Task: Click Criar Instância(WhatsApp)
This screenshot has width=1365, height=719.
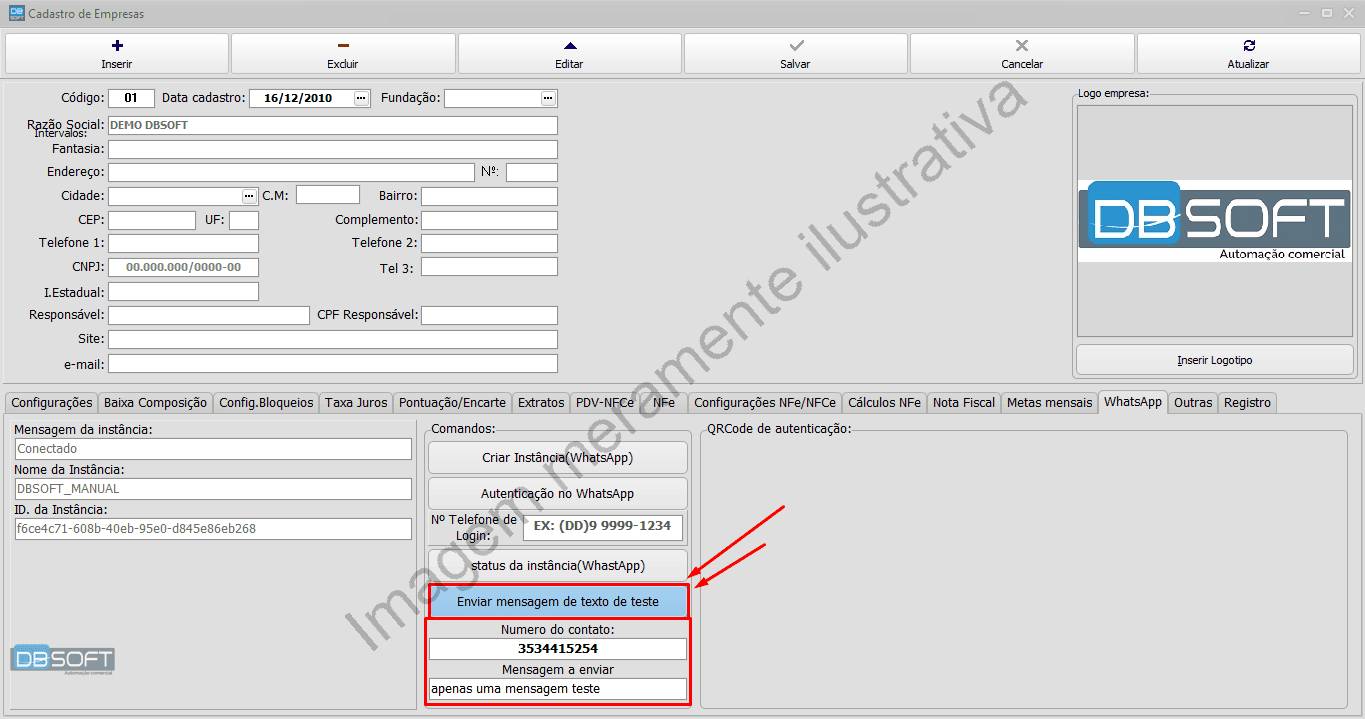Action: pyautogui.click(x=557, y=457)
